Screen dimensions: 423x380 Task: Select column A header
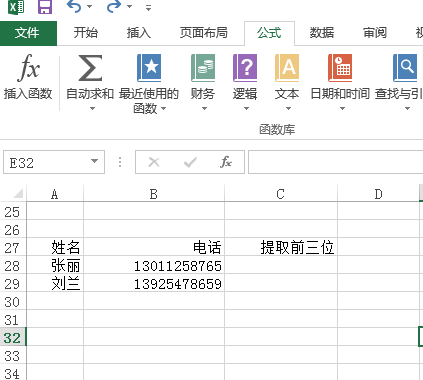tap(55, 194)
